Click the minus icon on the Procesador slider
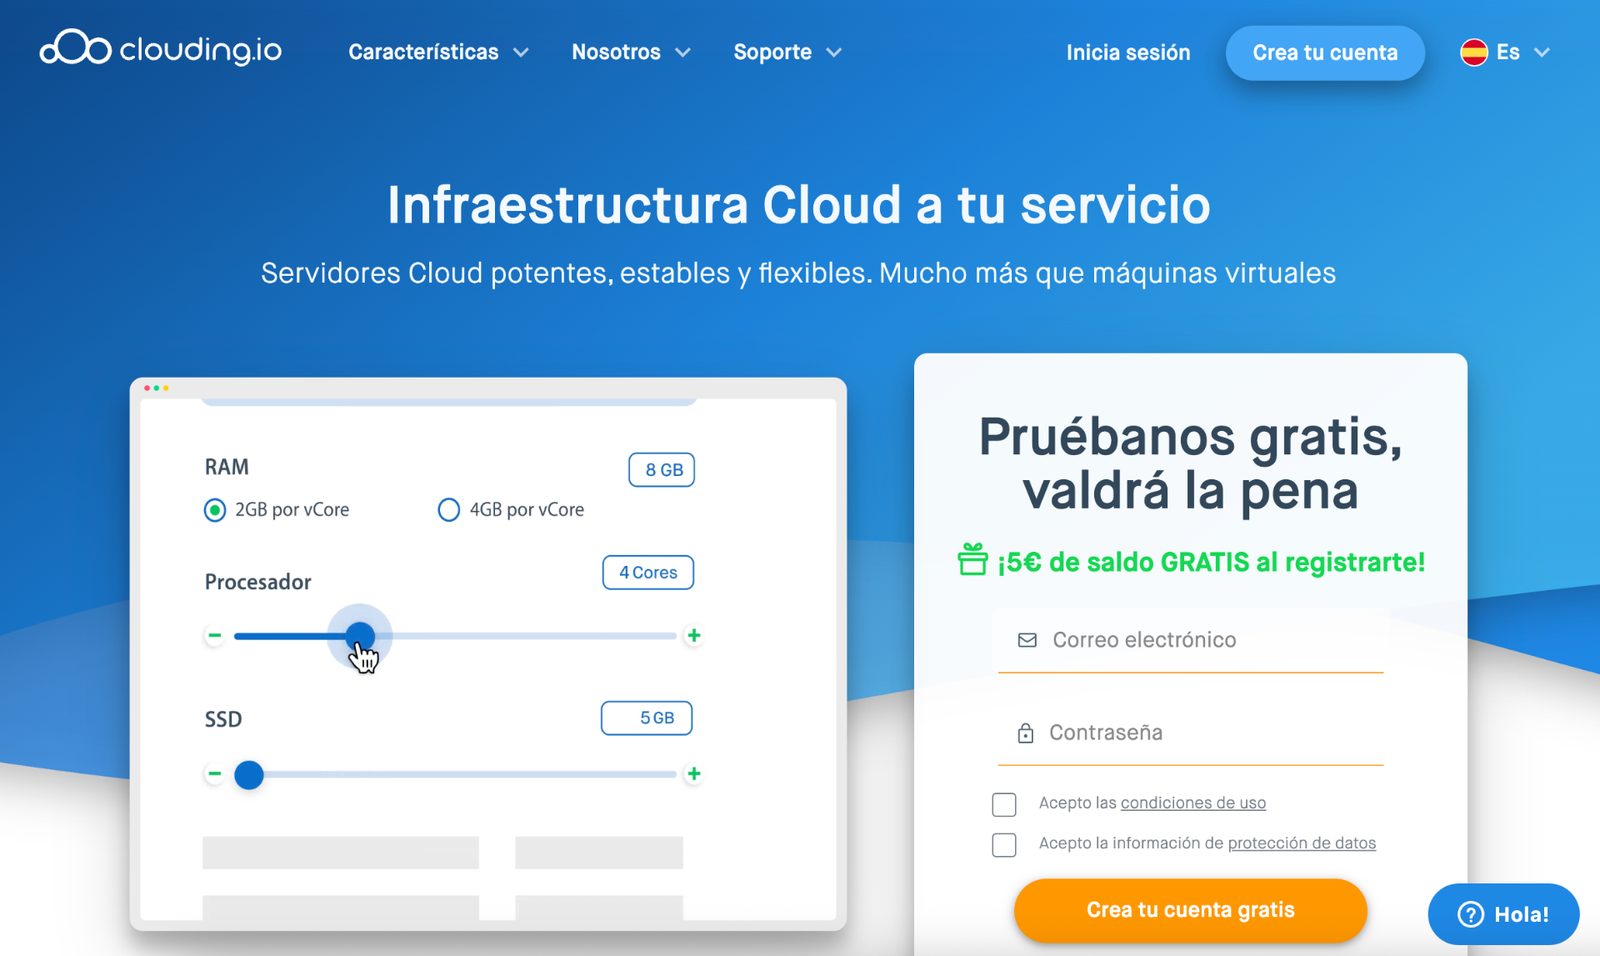This screenshot has height=956, width=1600. pyautogui.click(x=214, y=635)
